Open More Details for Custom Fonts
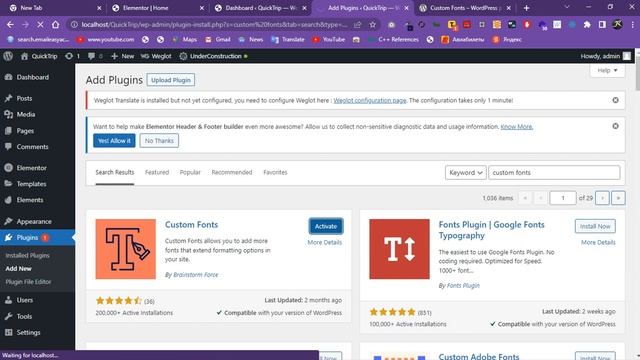Screen dimensions: 640x360 point(324,242)
